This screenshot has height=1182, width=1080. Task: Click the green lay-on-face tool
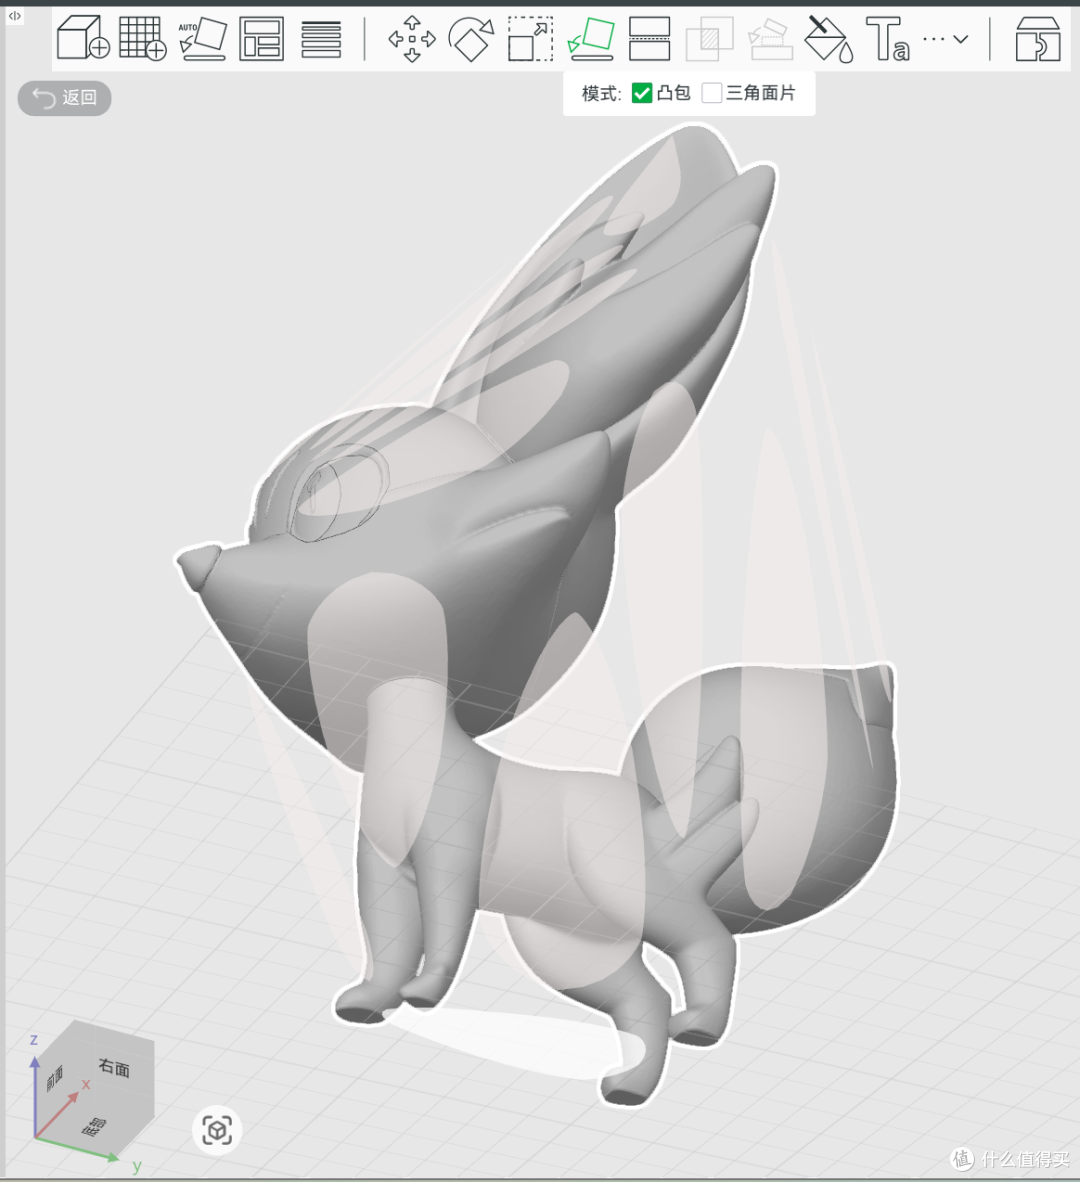(x=590, y=38)
